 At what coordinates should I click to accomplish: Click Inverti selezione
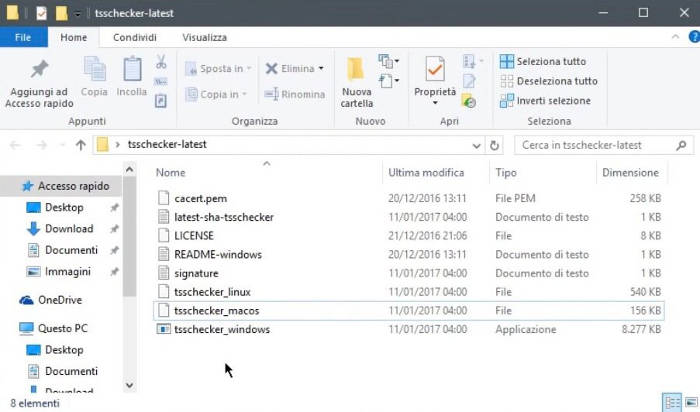545,100
